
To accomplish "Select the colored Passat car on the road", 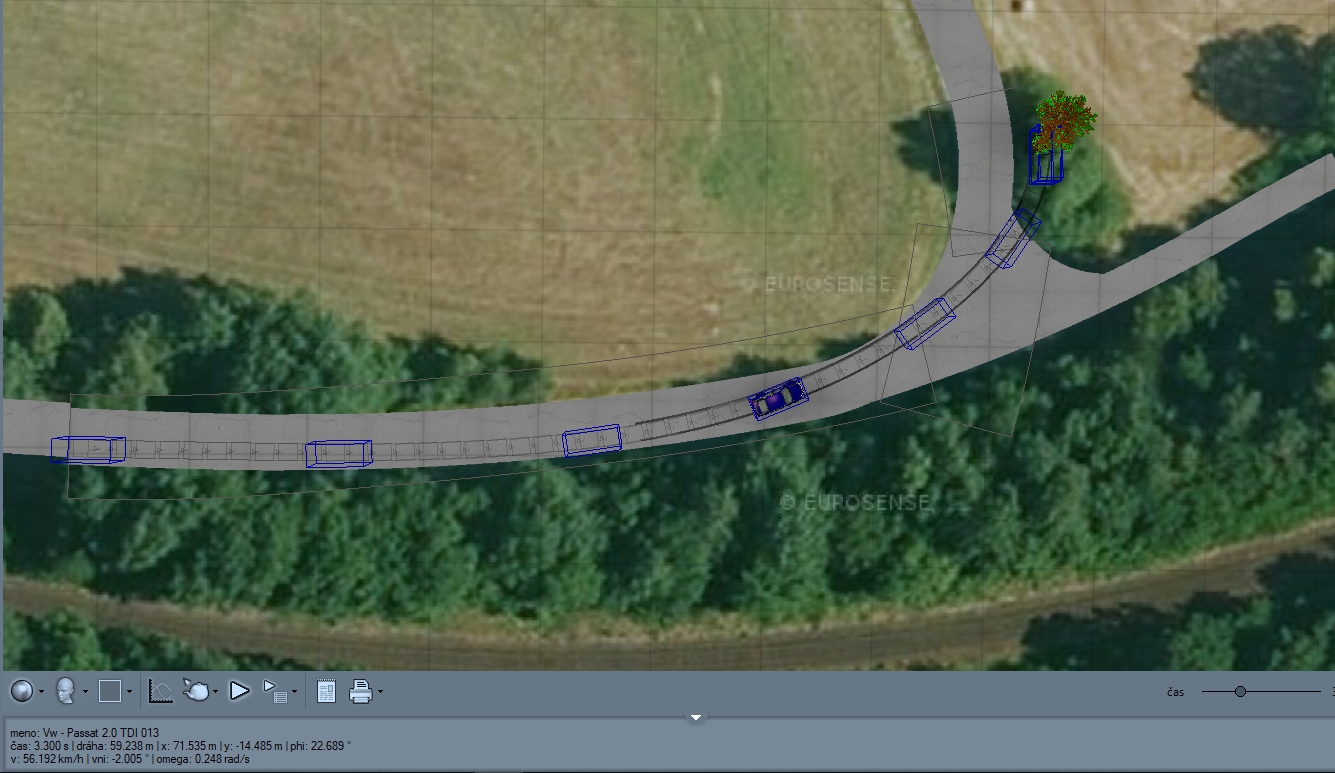I will click(778, 399).
